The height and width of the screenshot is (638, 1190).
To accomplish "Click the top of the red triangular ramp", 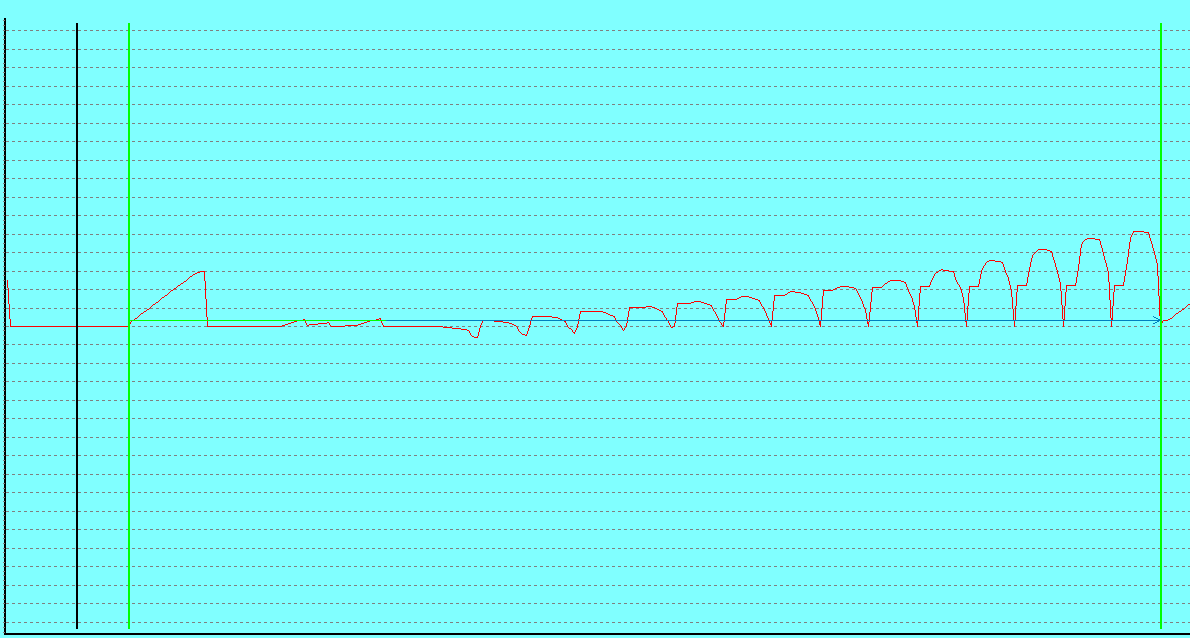I will coord(203,271).
